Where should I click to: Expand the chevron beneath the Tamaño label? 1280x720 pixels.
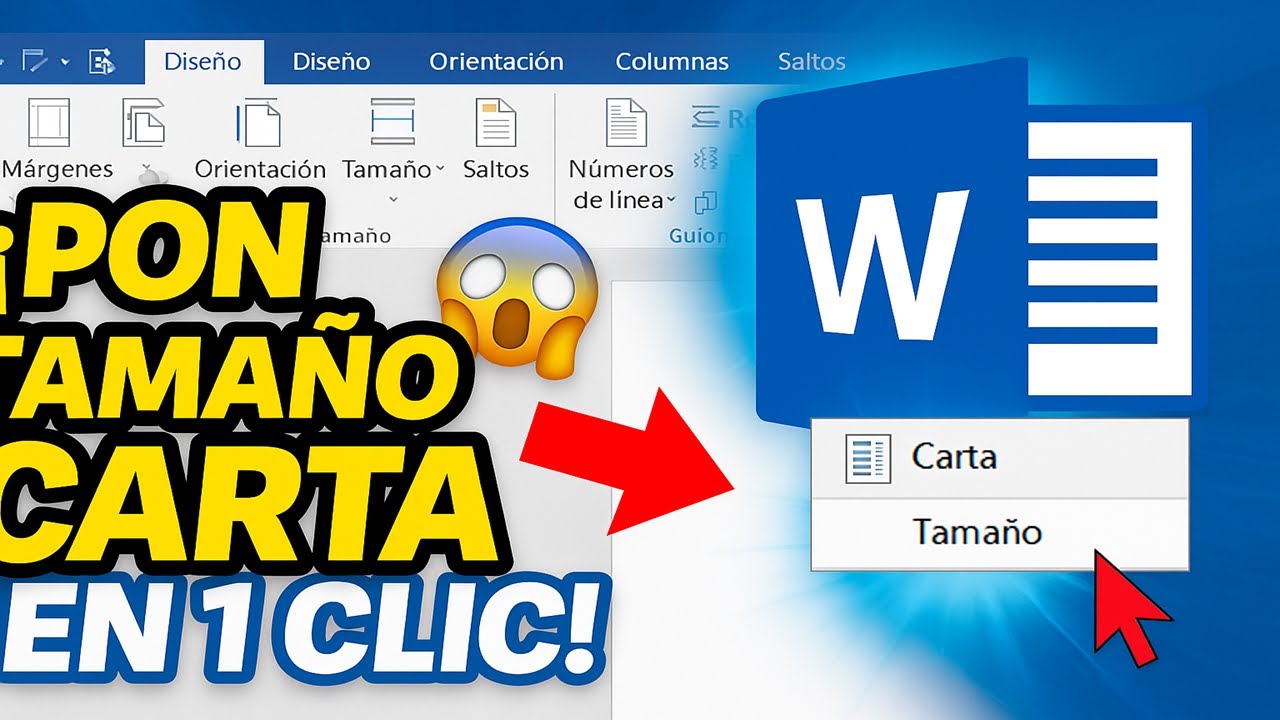[x=392, y=199]
